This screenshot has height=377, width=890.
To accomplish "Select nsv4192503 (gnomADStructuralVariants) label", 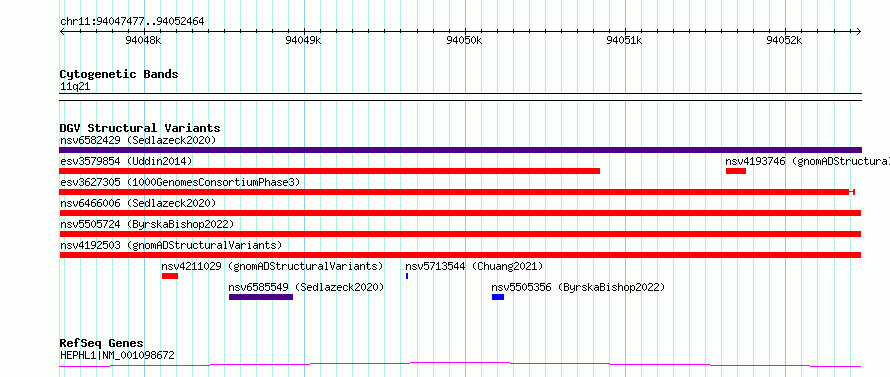I will 171,245.
